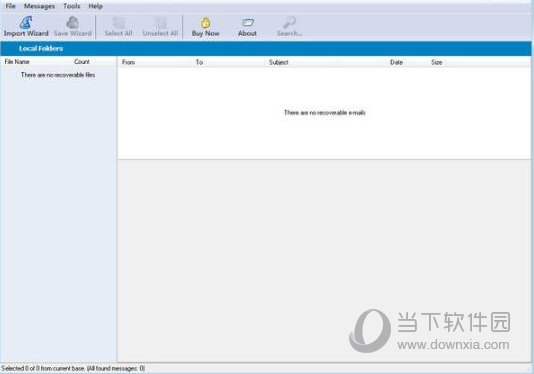The image size is (534, 374).
Task: Open the Buy Now purchase icon
Action: (205, 27)
